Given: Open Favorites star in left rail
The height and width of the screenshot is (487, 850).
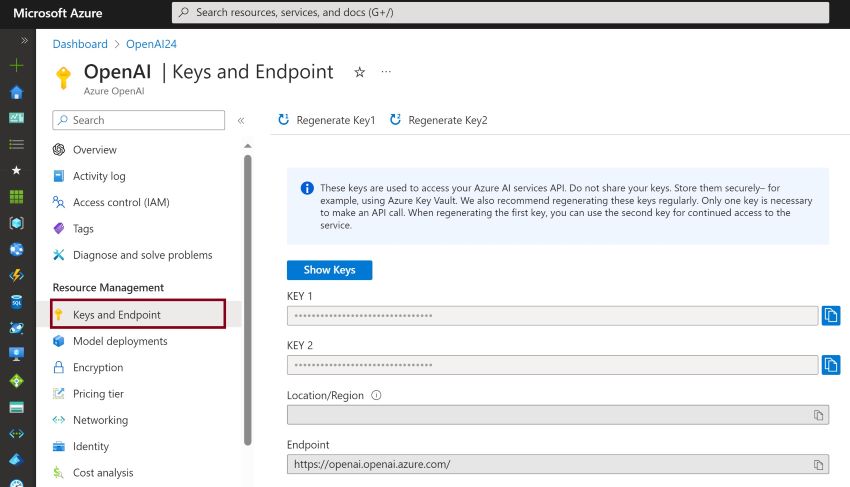Looking at the screenshot, I should 16,170.
